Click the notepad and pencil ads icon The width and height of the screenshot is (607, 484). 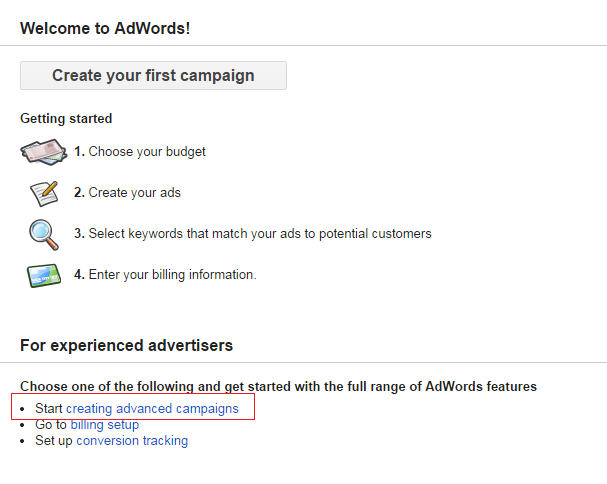(44, 193)
